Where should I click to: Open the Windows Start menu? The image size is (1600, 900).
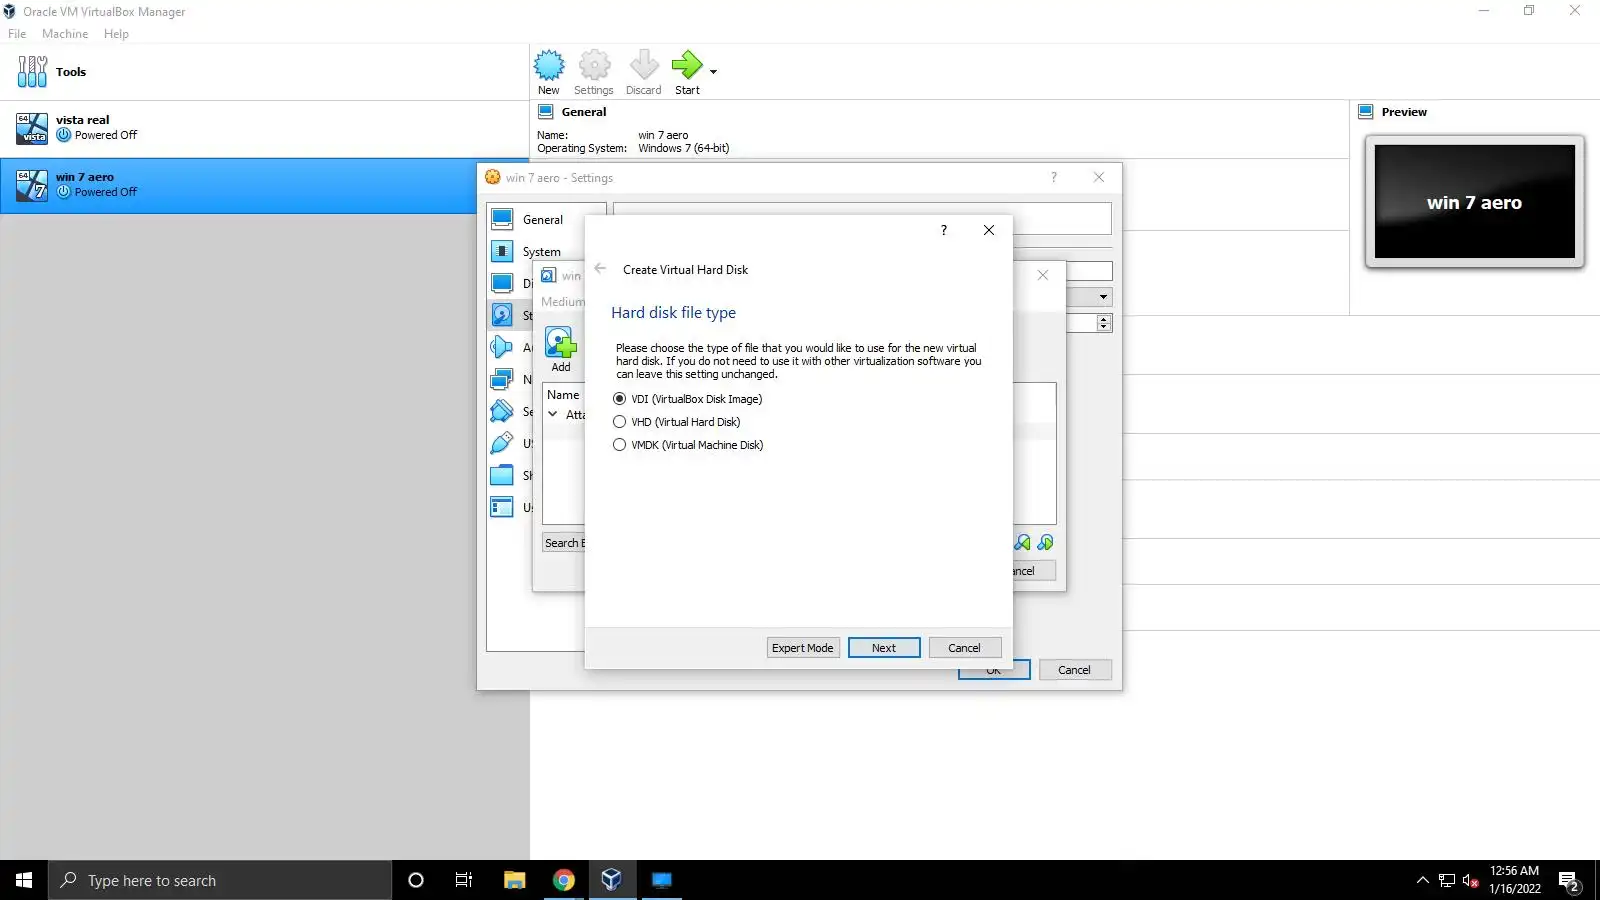pos(24,880)
